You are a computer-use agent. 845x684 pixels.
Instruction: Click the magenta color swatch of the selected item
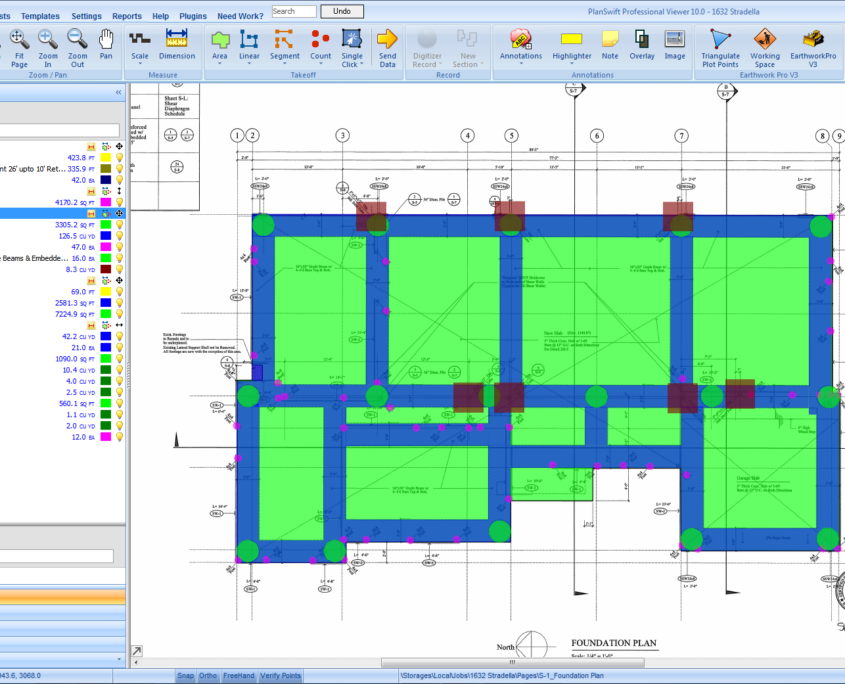pyautogui.click(x=106, y=202)
